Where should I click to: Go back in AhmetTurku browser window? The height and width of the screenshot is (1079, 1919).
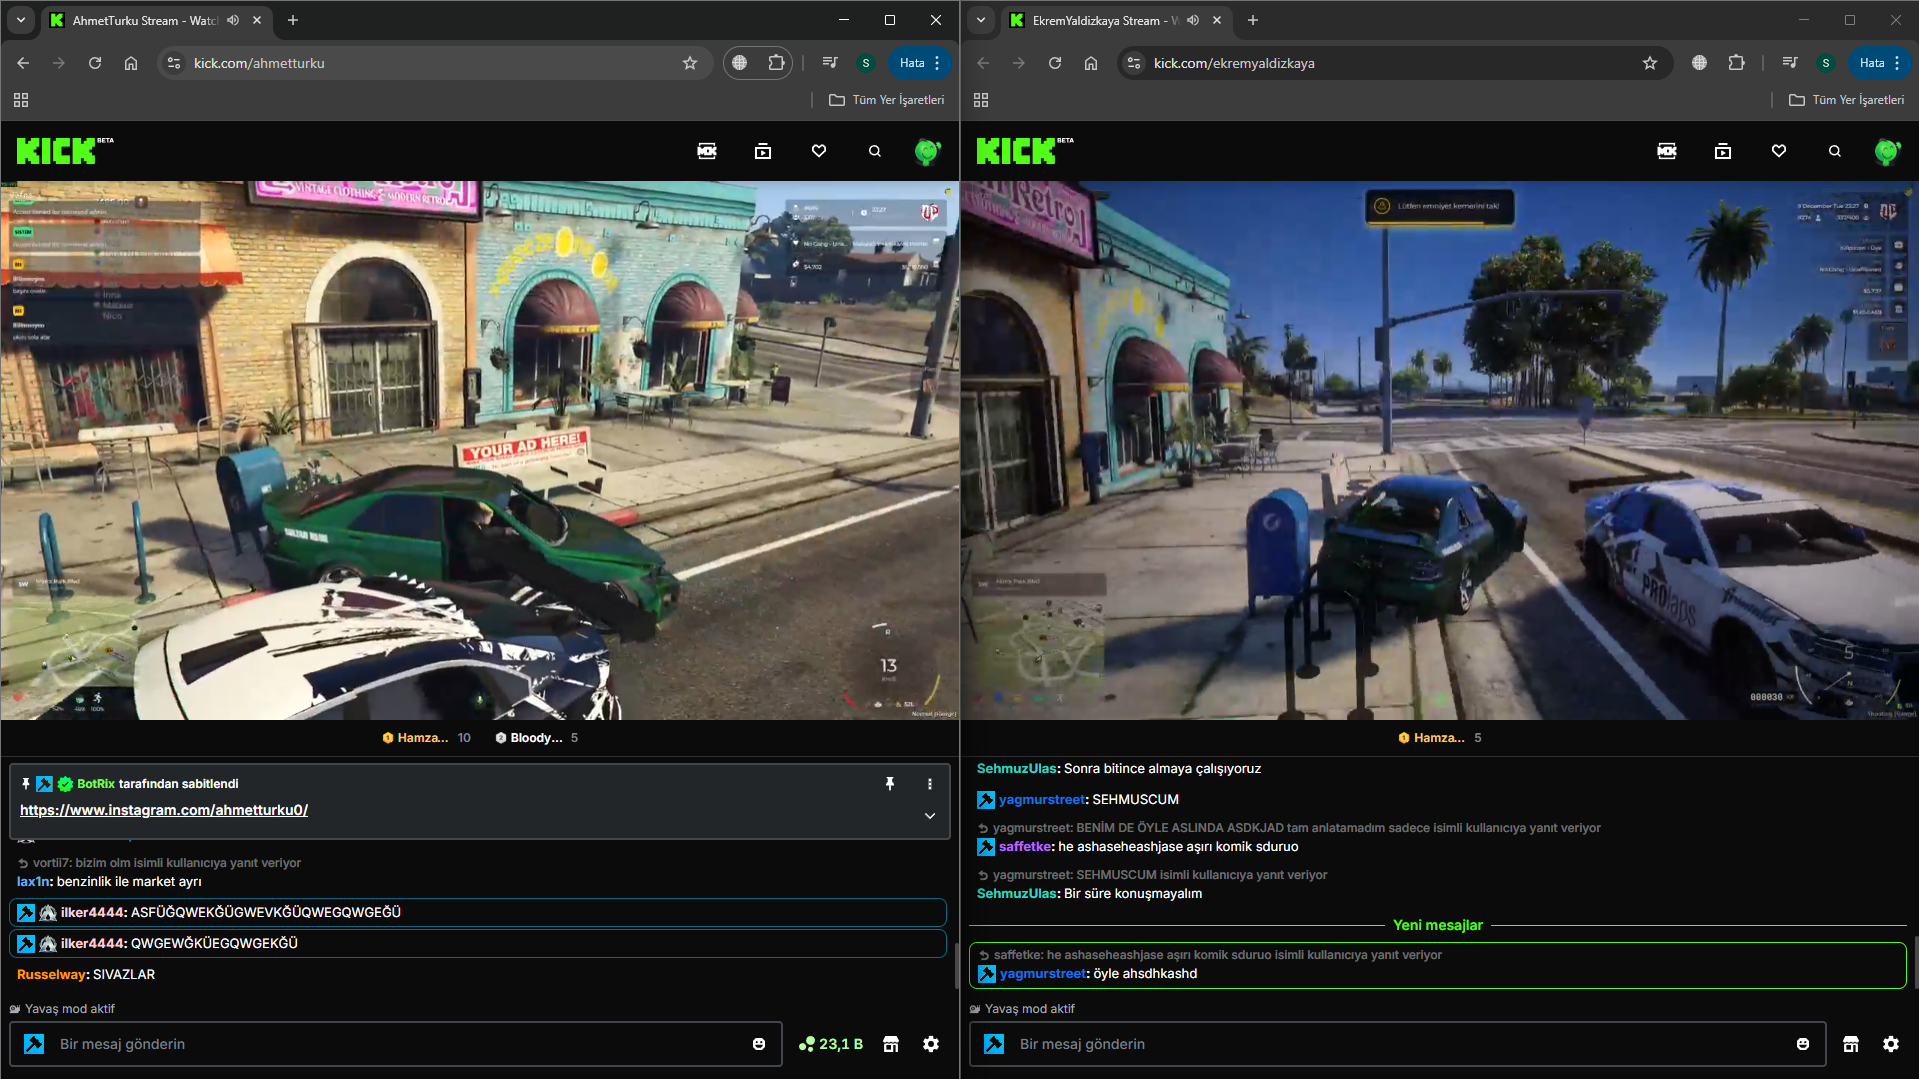(x=23, y=63)
